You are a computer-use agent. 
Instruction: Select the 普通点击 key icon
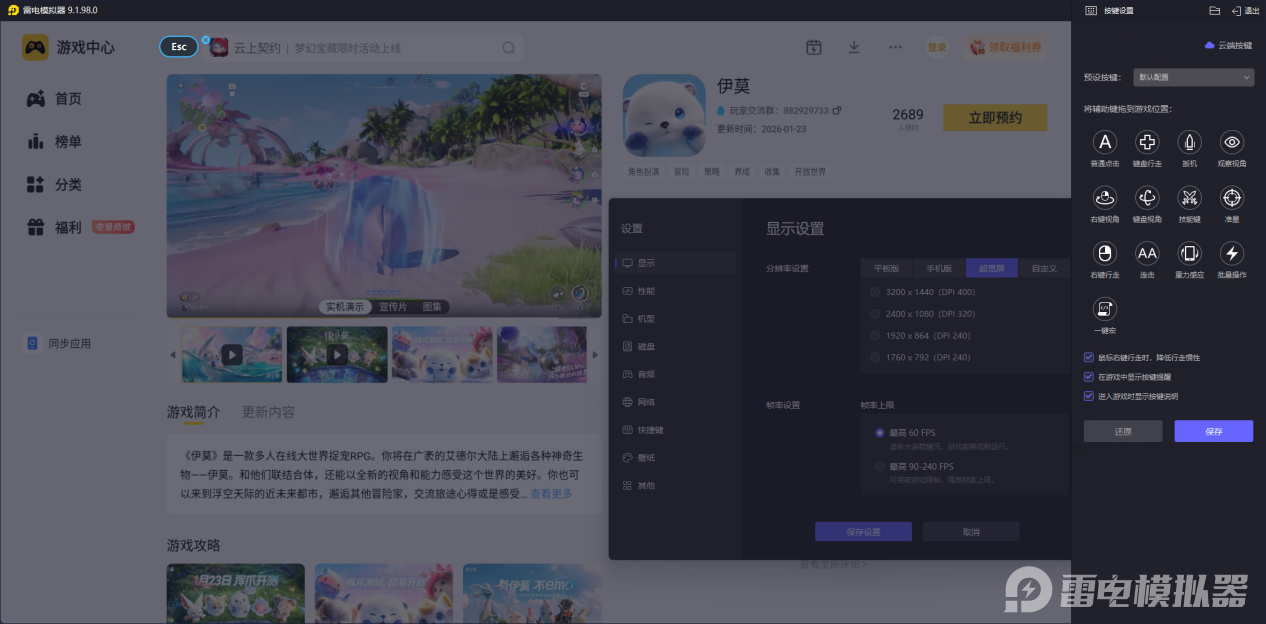[x=1104, y=142]
